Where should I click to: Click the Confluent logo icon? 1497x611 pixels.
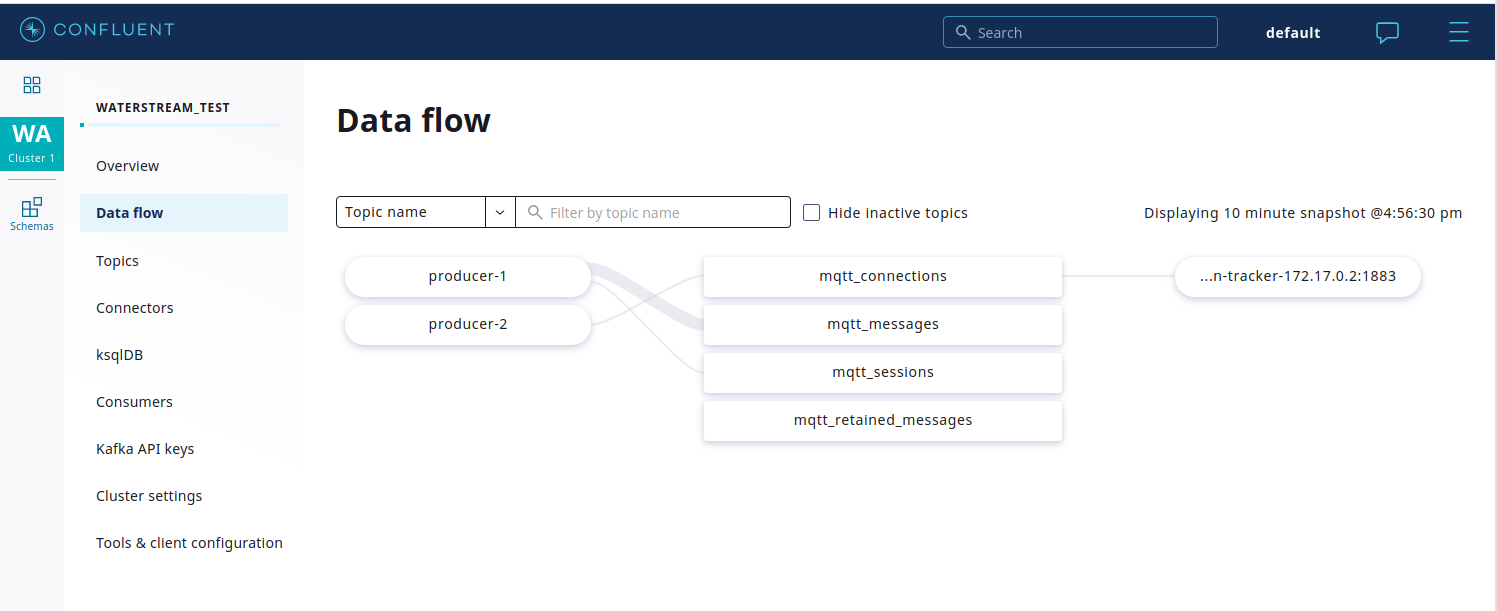[33, 30]
